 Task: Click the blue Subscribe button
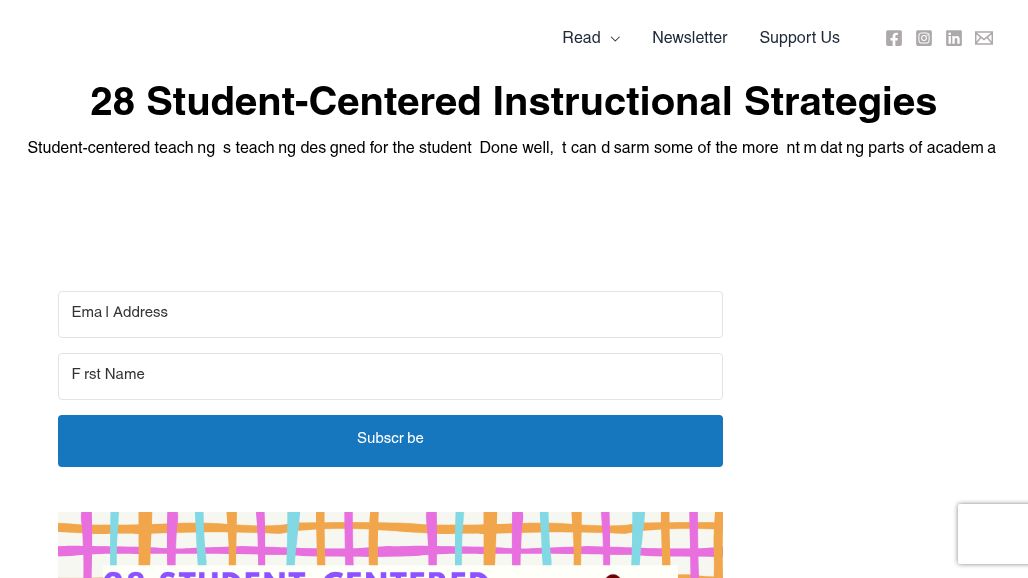click(390, 441)
